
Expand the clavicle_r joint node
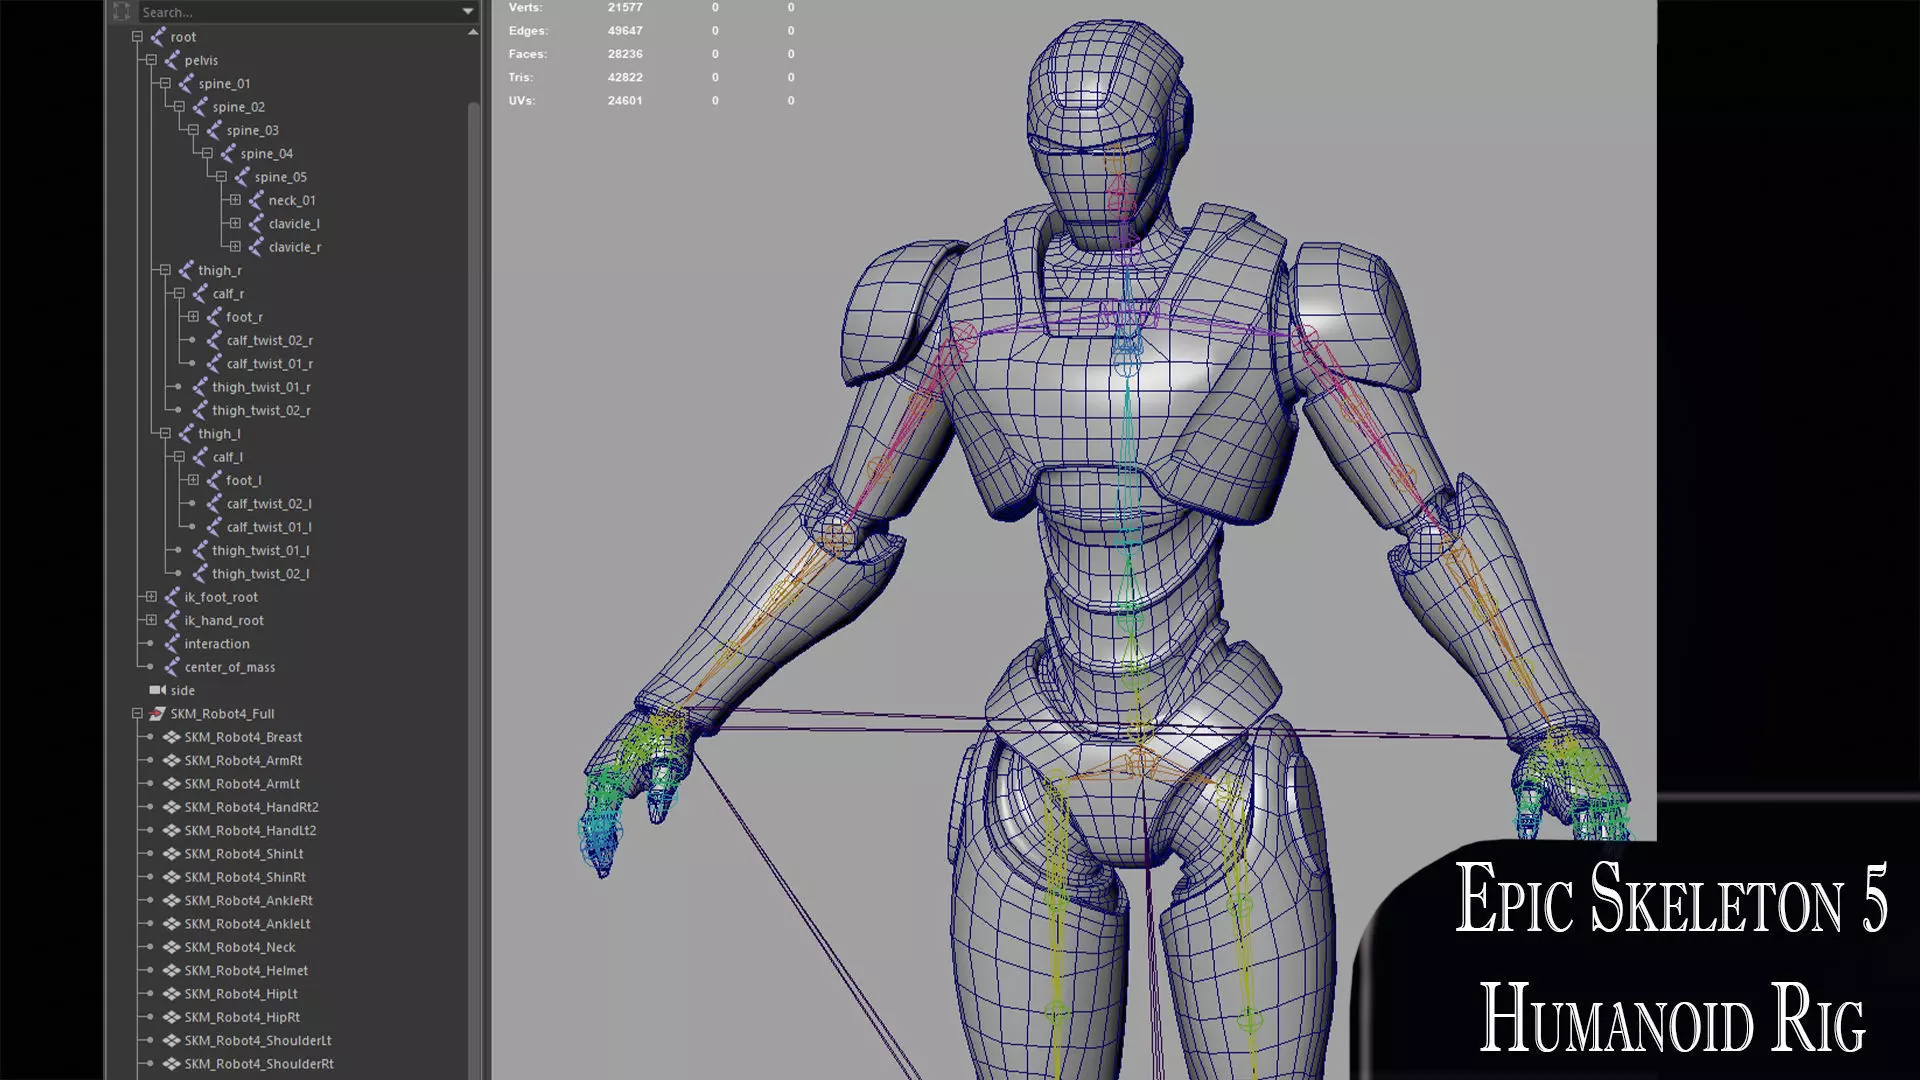[x=235, y=247]
